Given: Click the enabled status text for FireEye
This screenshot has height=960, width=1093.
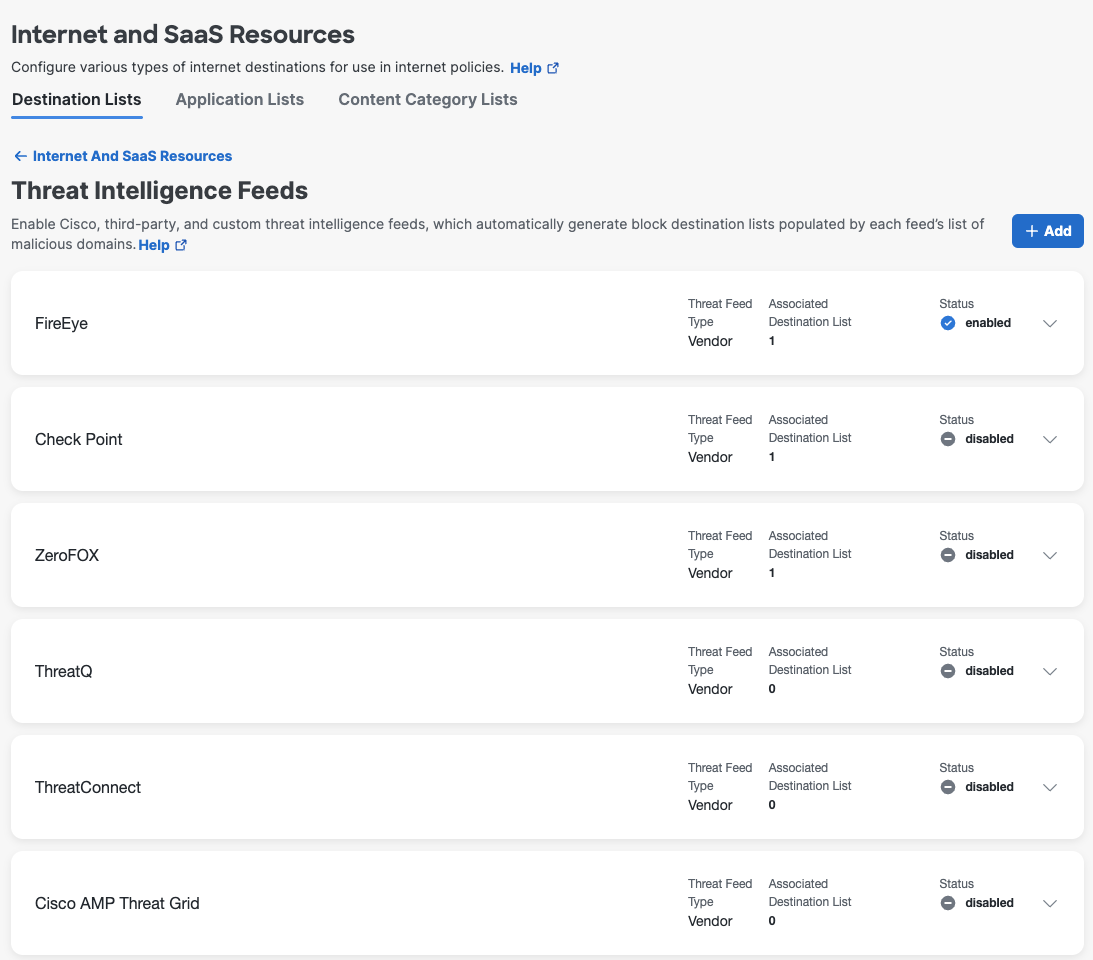Looking at the screenshot, I should click(988, 323).
